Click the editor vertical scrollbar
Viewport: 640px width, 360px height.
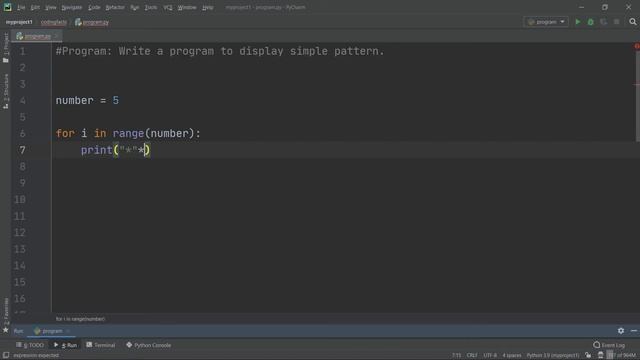(638, 97)
